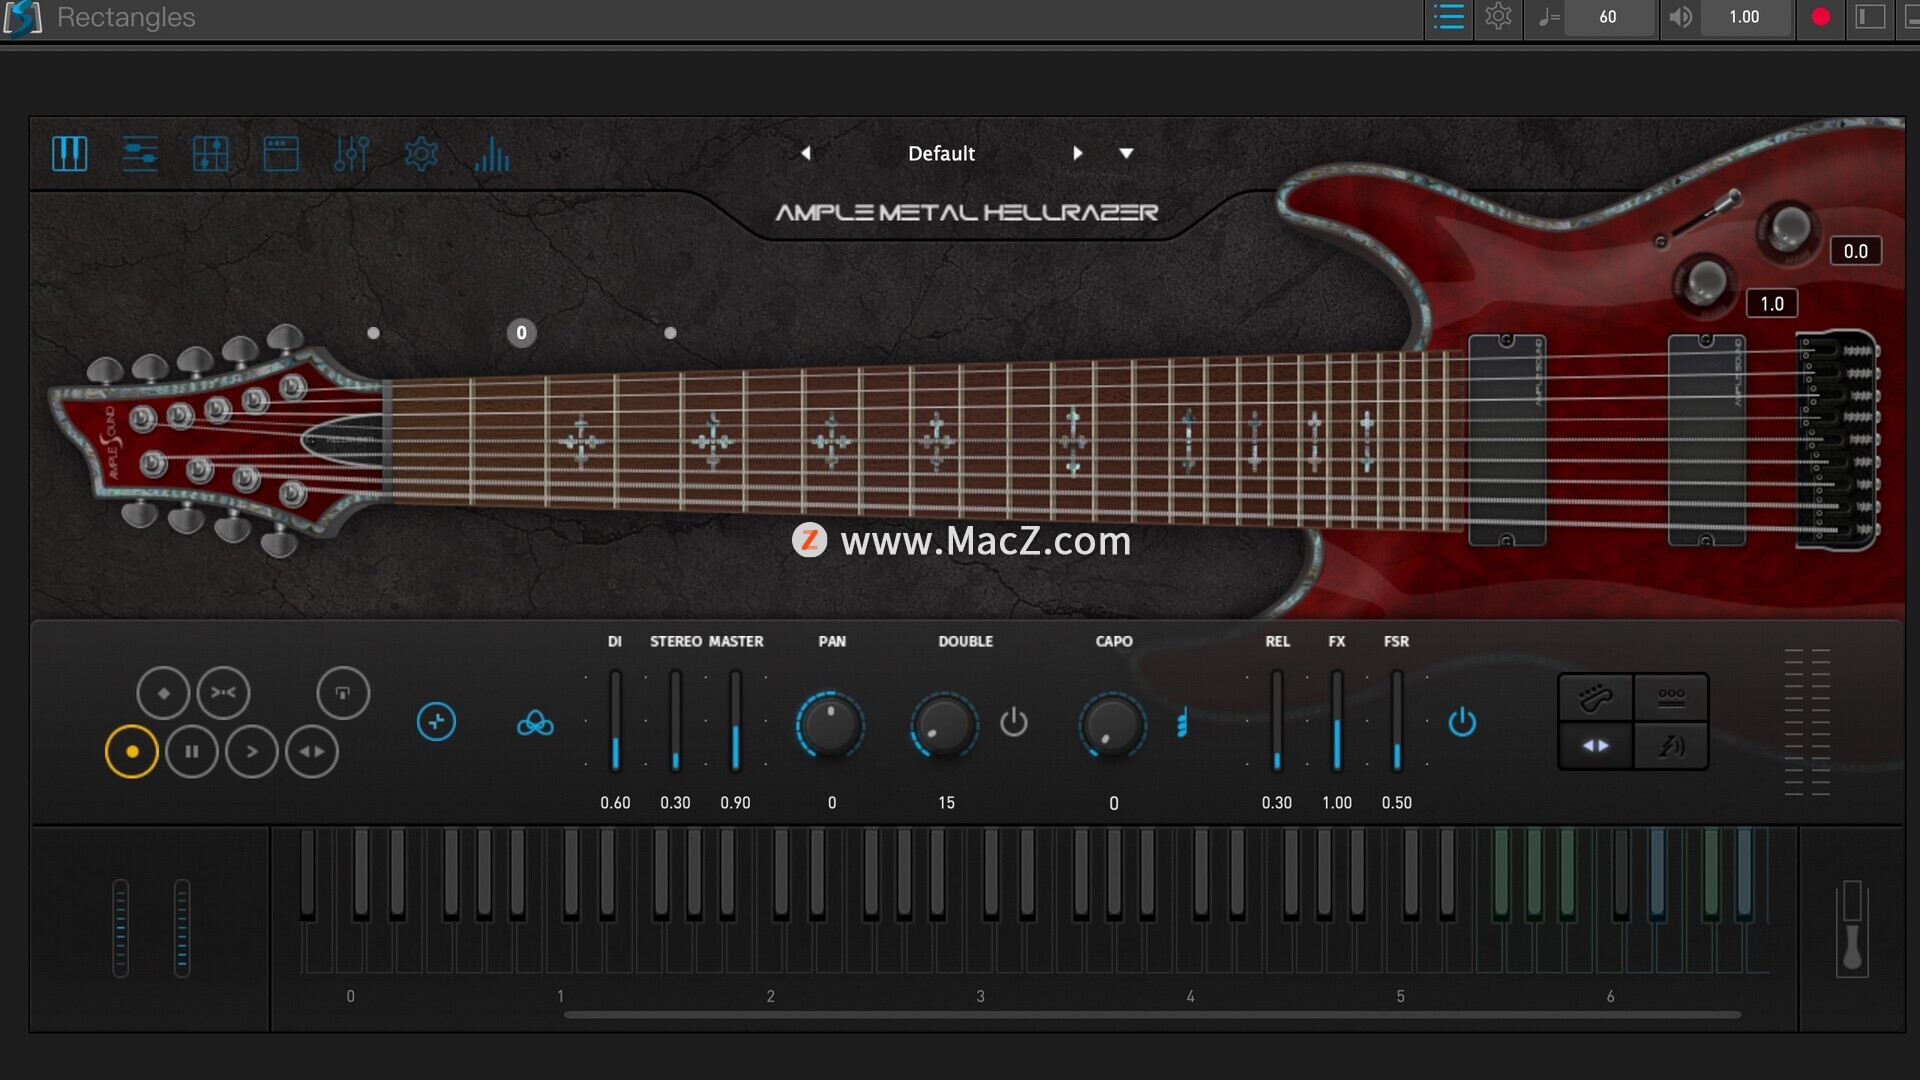The height and width of the screenshot is (1080, 1920).
Task: Click the DOUBLE value 15
Action: point(946,802)
